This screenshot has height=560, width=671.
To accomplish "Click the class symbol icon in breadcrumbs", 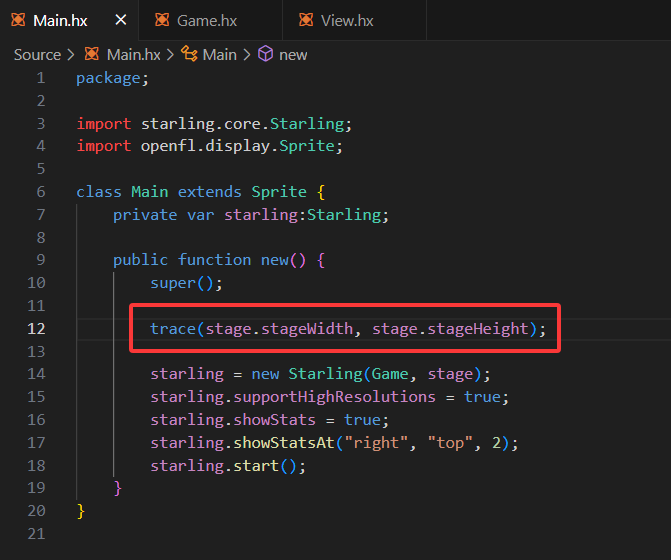I will (189, 54).
